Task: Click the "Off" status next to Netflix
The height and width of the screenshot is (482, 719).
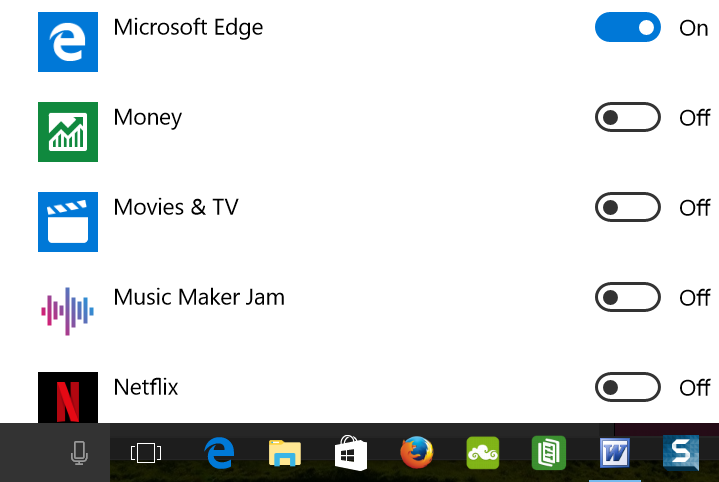Action: point(695,388)
